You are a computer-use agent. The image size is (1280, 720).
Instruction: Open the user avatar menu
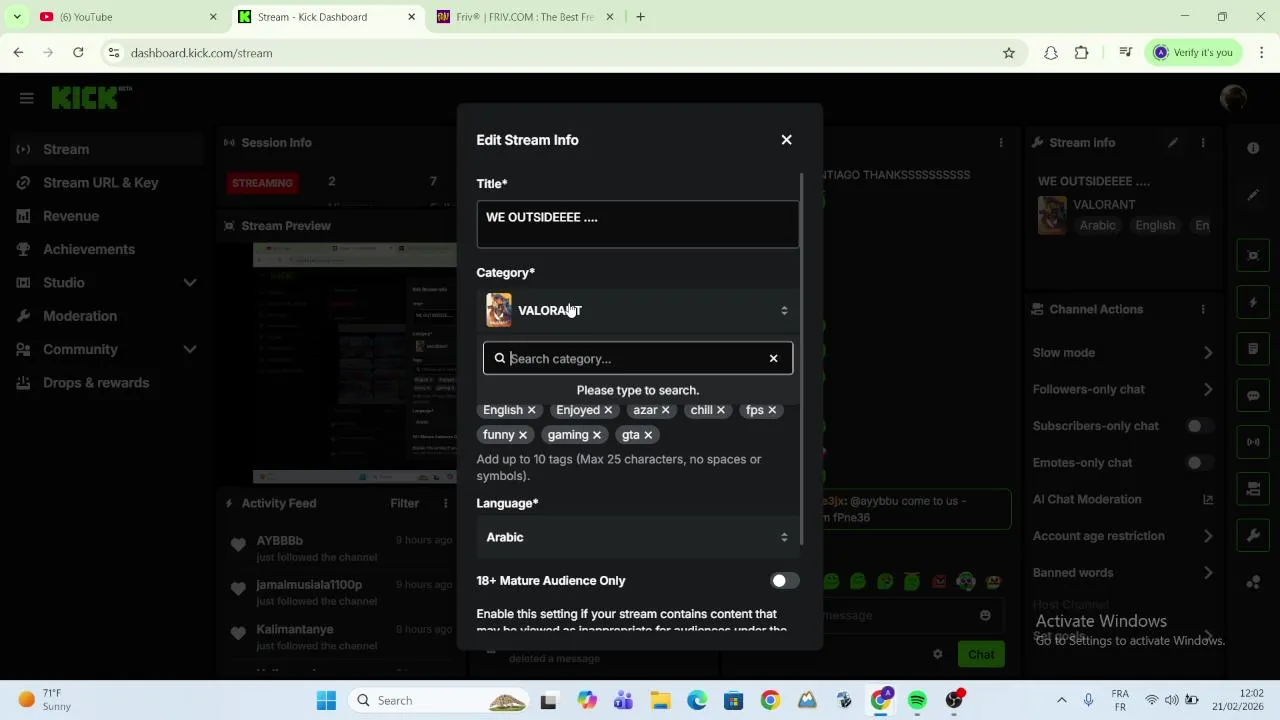click(x=1233, y=98)
